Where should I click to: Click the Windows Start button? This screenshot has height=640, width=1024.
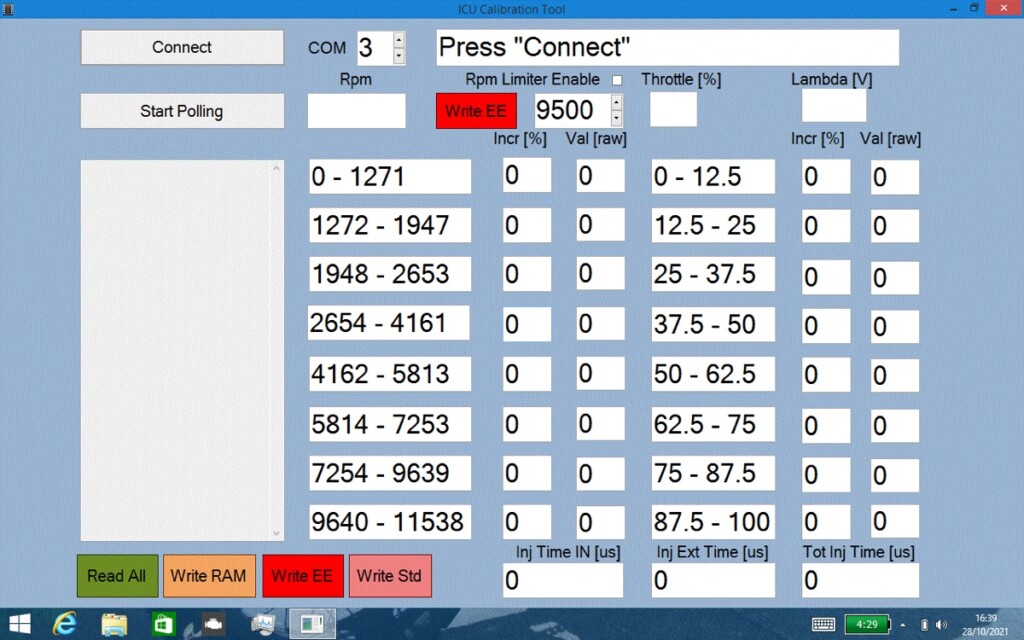pos(20,624)
